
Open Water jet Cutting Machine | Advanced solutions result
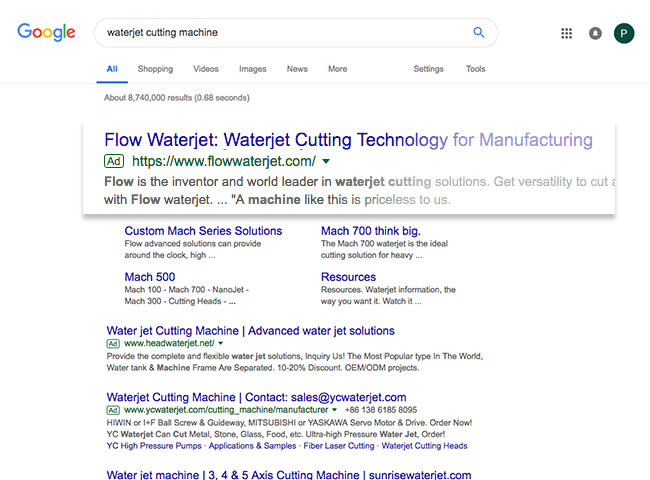click(250, 331)
